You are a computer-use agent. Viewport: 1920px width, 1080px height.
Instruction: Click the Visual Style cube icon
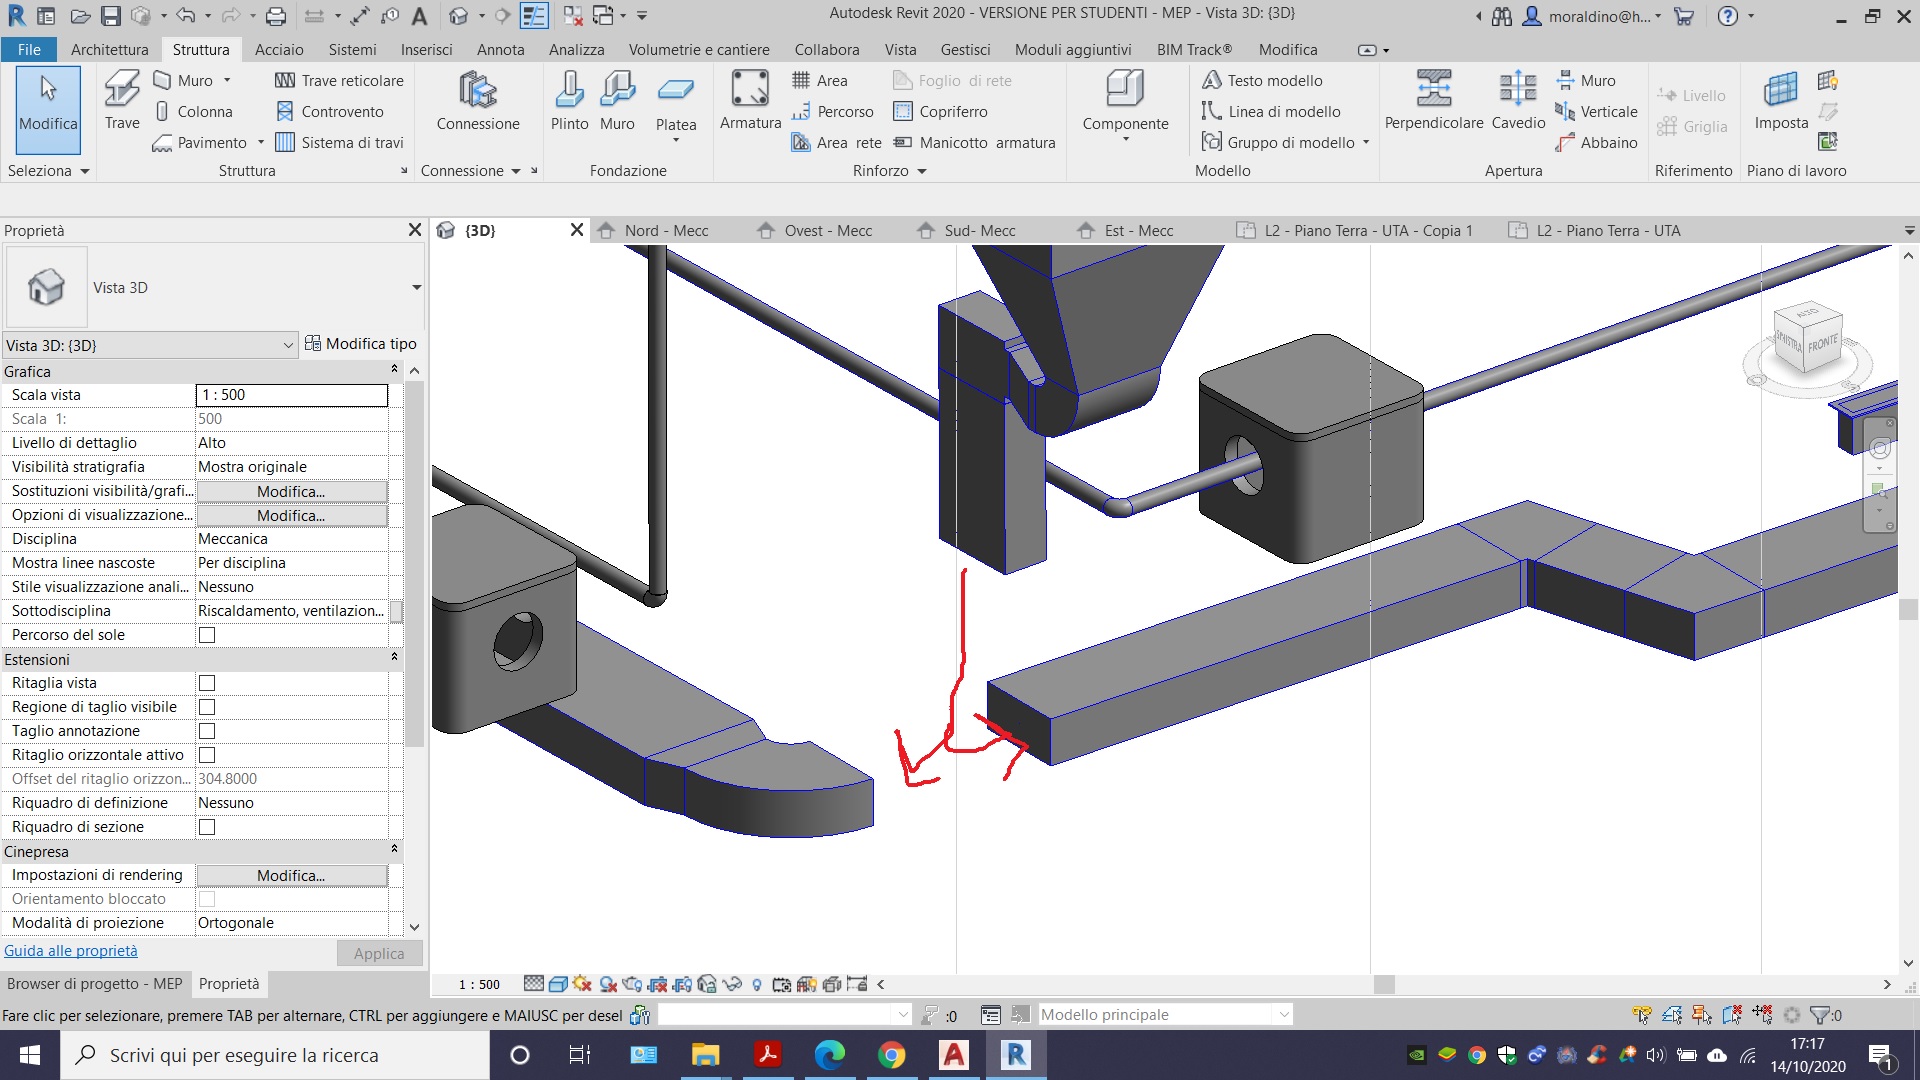coord(558,984)
